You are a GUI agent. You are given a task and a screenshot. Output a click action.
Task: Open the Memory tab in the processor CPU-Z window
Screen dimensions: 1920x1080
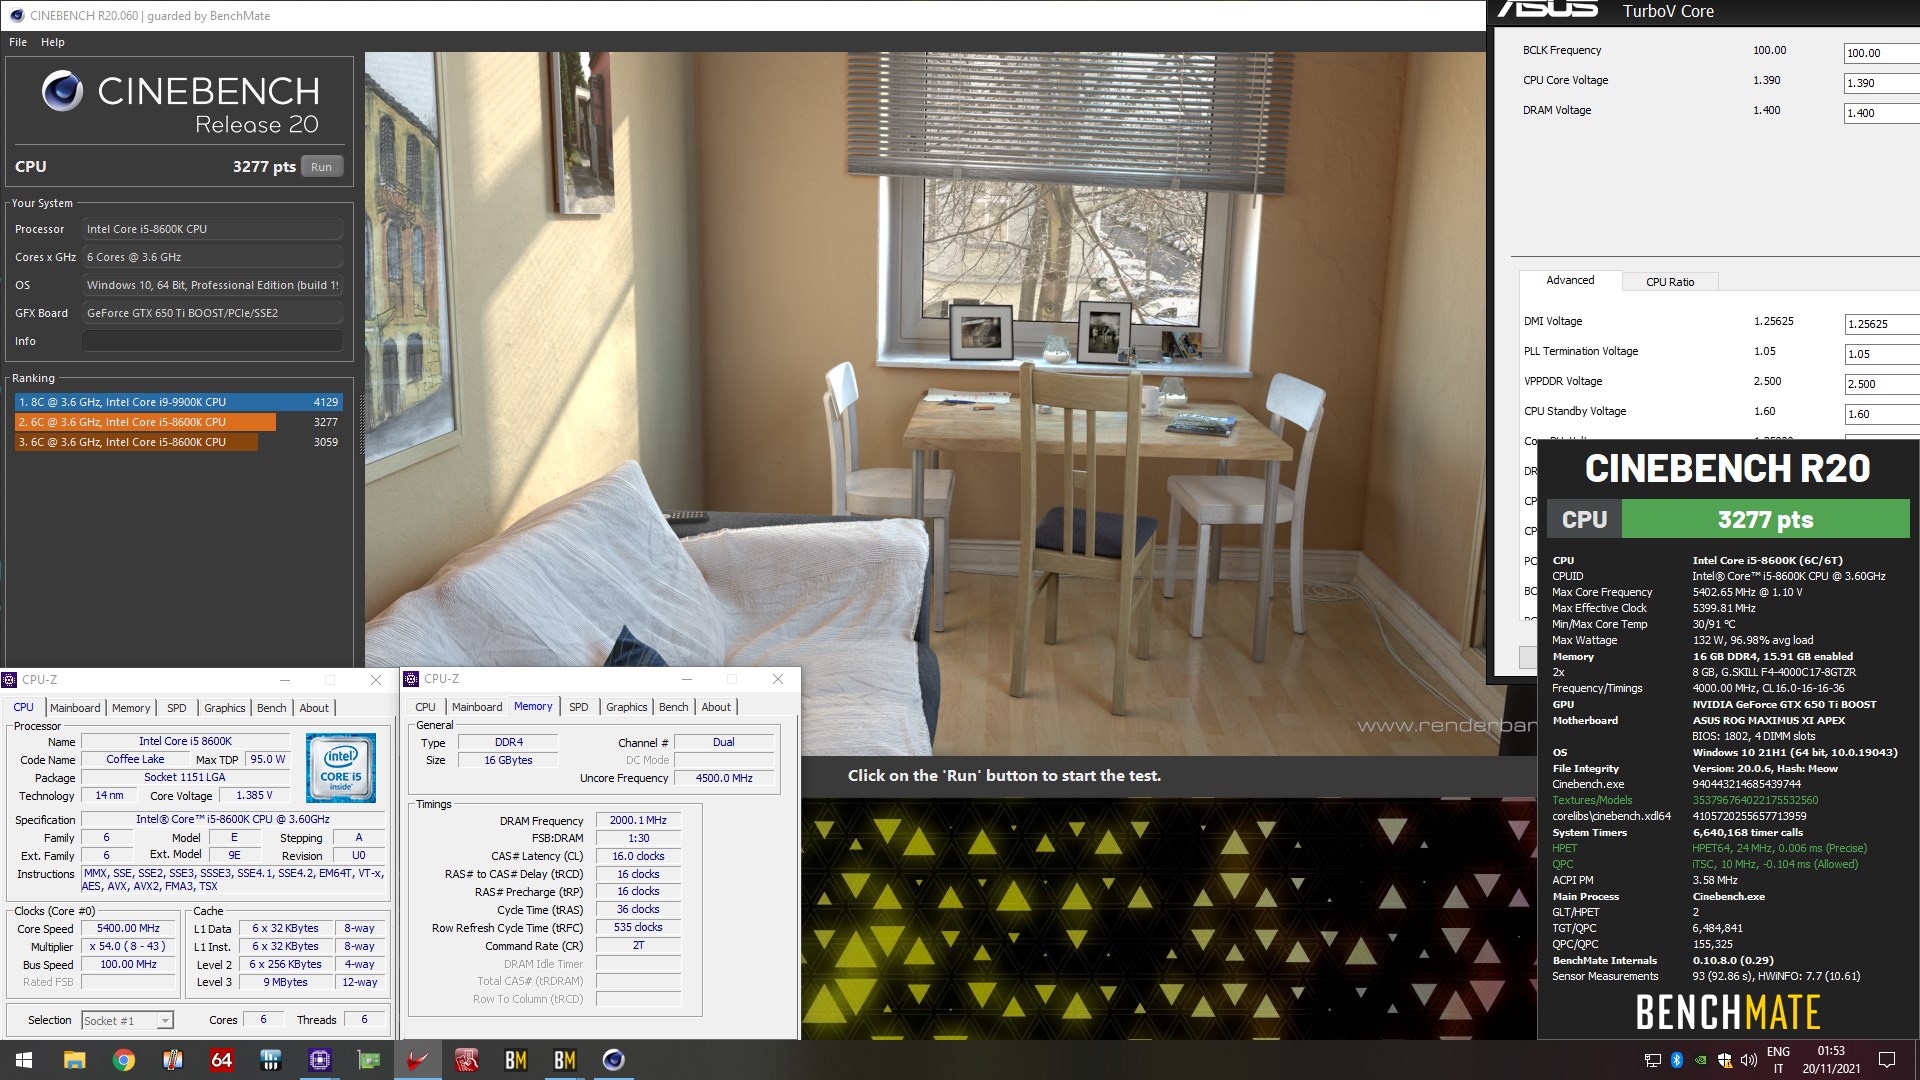[x=131, y=708]
